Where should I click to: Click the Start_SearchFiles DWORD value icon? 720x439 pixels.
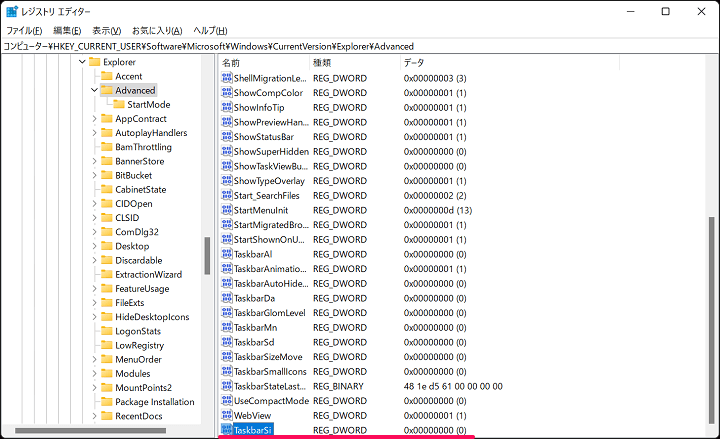pyautogui.click(x=226, y=196)
